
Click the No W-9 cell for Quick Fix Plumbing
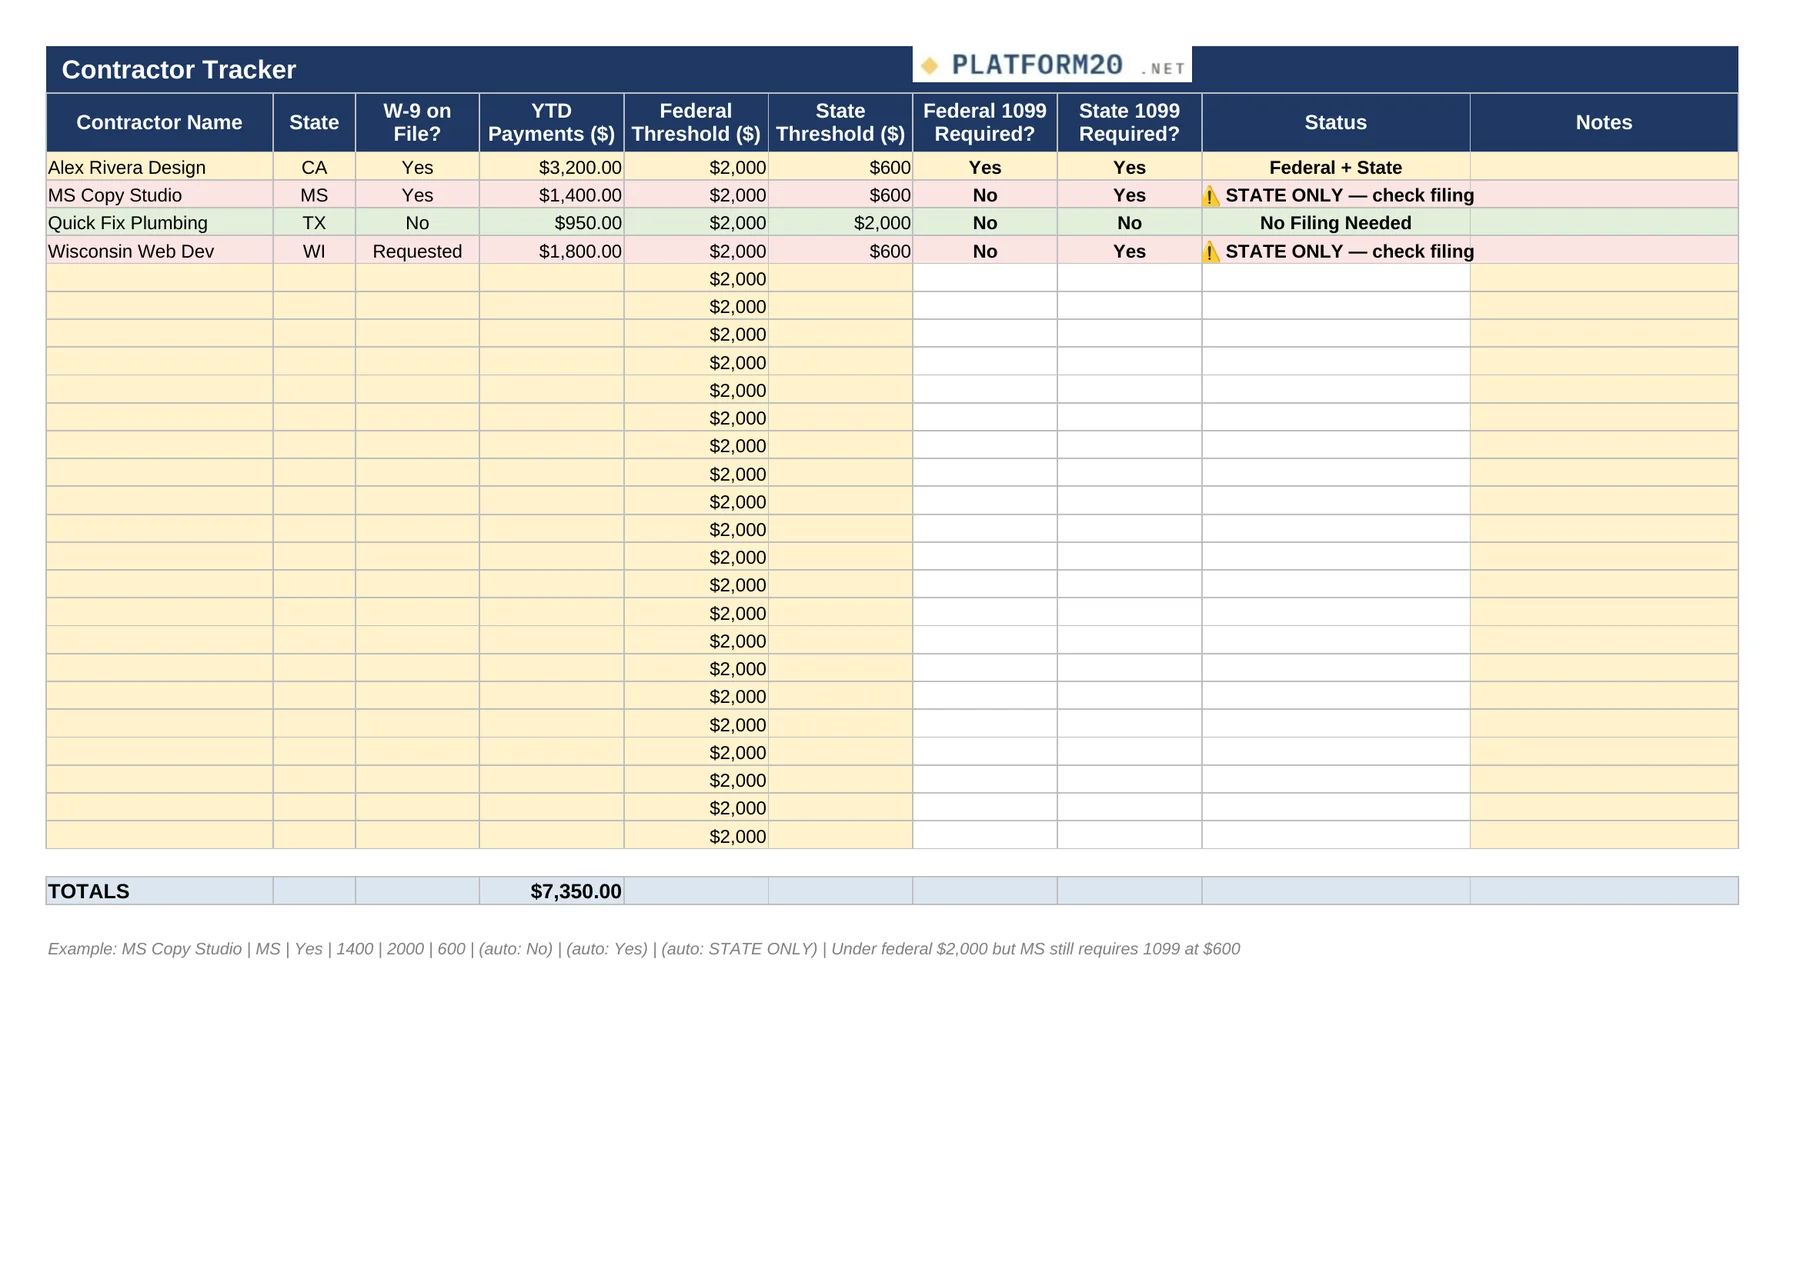[x=417, y=223]
